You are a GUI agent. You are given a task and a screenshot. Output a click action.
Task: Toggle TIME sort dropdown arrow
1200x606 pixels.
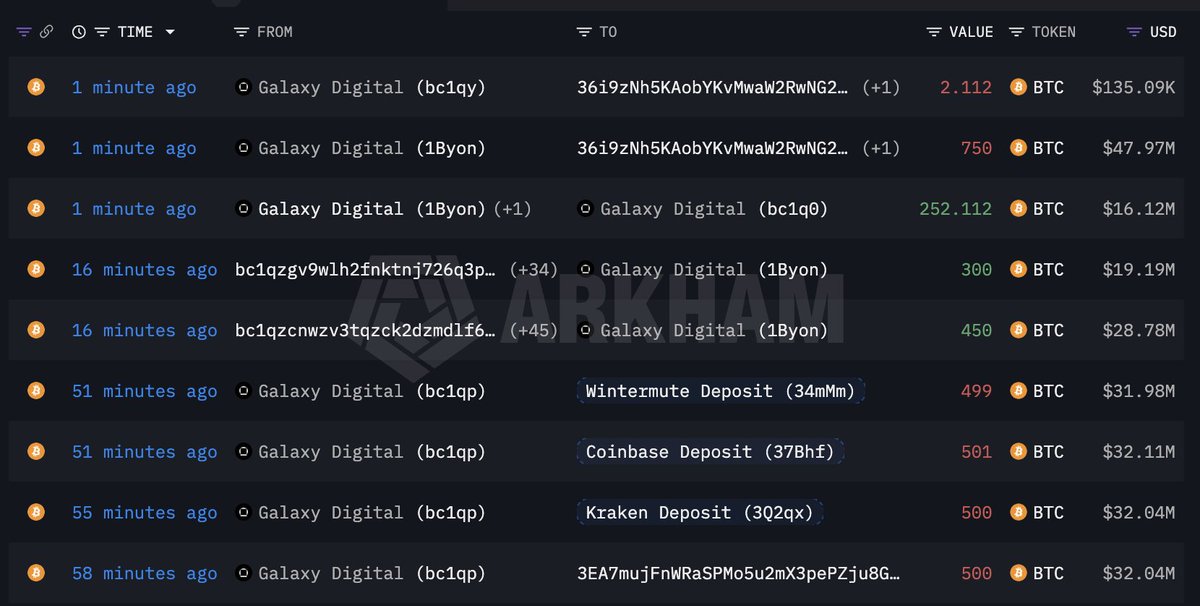(170, 32)
